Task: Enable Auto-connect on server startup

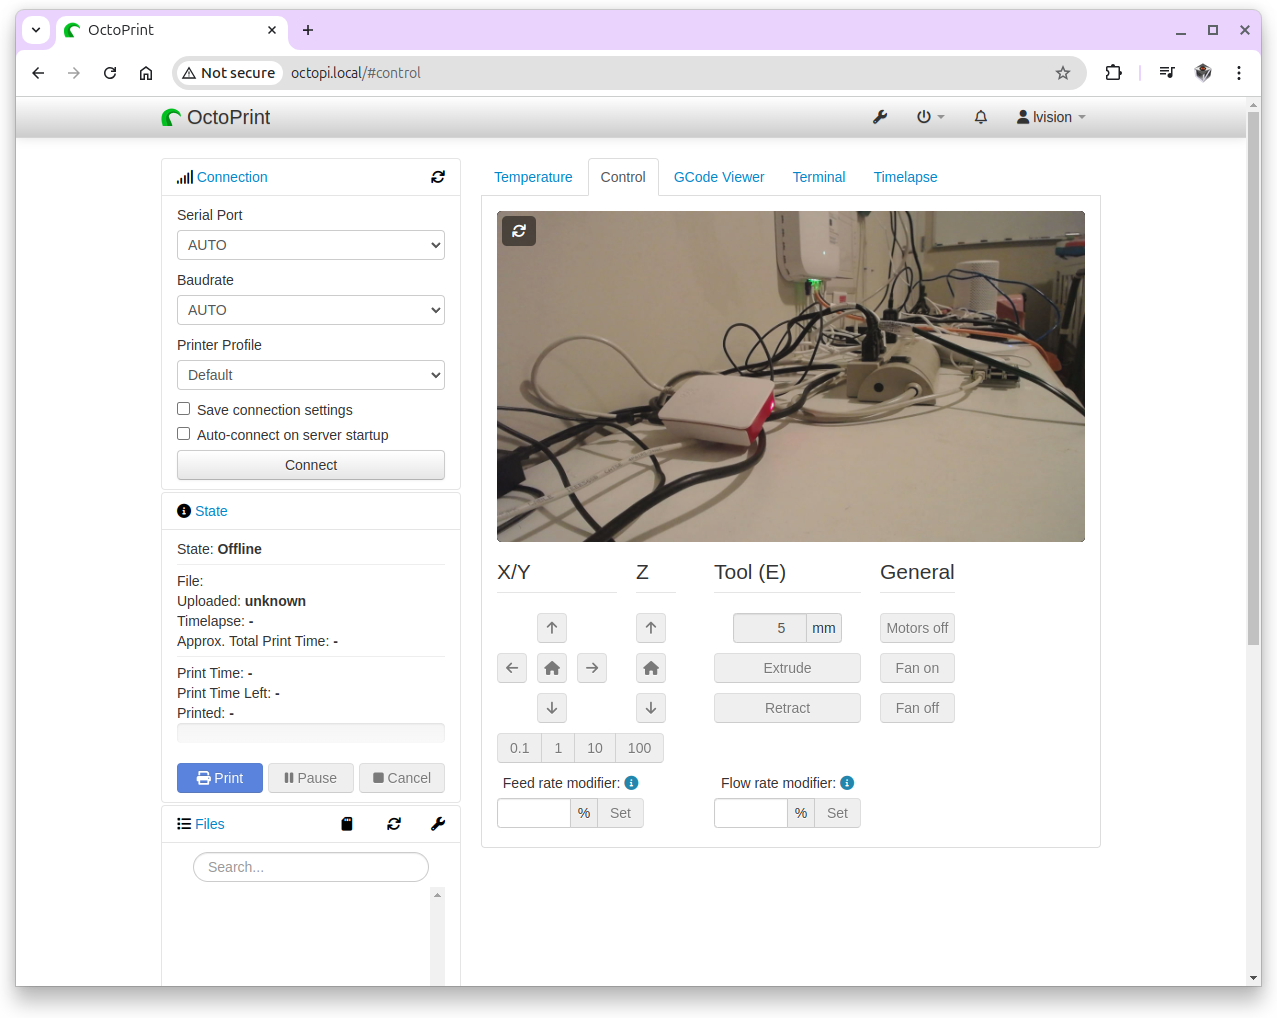Action: [184, 434]
